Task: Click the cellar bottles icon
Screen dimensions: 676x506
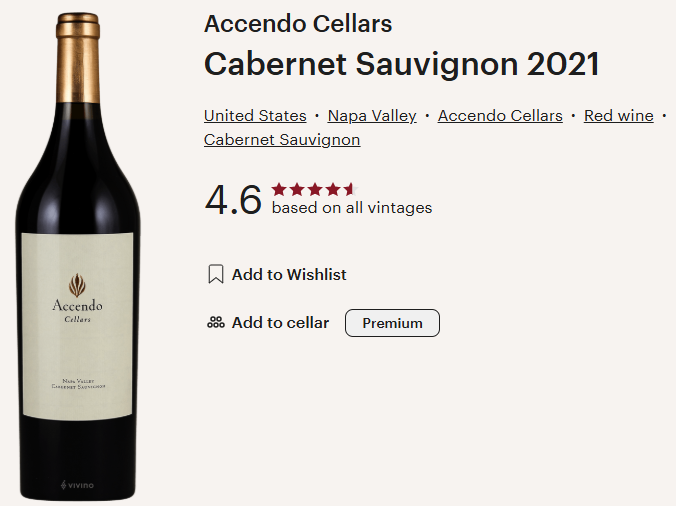Action: tap(215, 323)
